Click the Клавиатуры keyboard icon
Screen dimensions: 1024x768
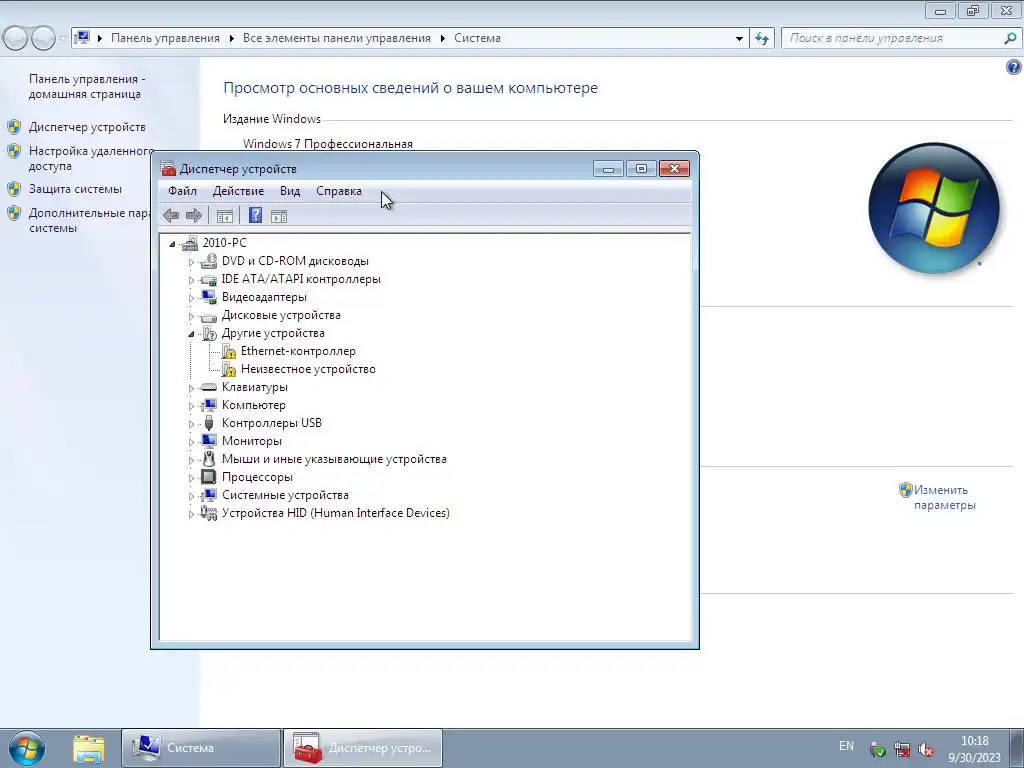[209, 387]
